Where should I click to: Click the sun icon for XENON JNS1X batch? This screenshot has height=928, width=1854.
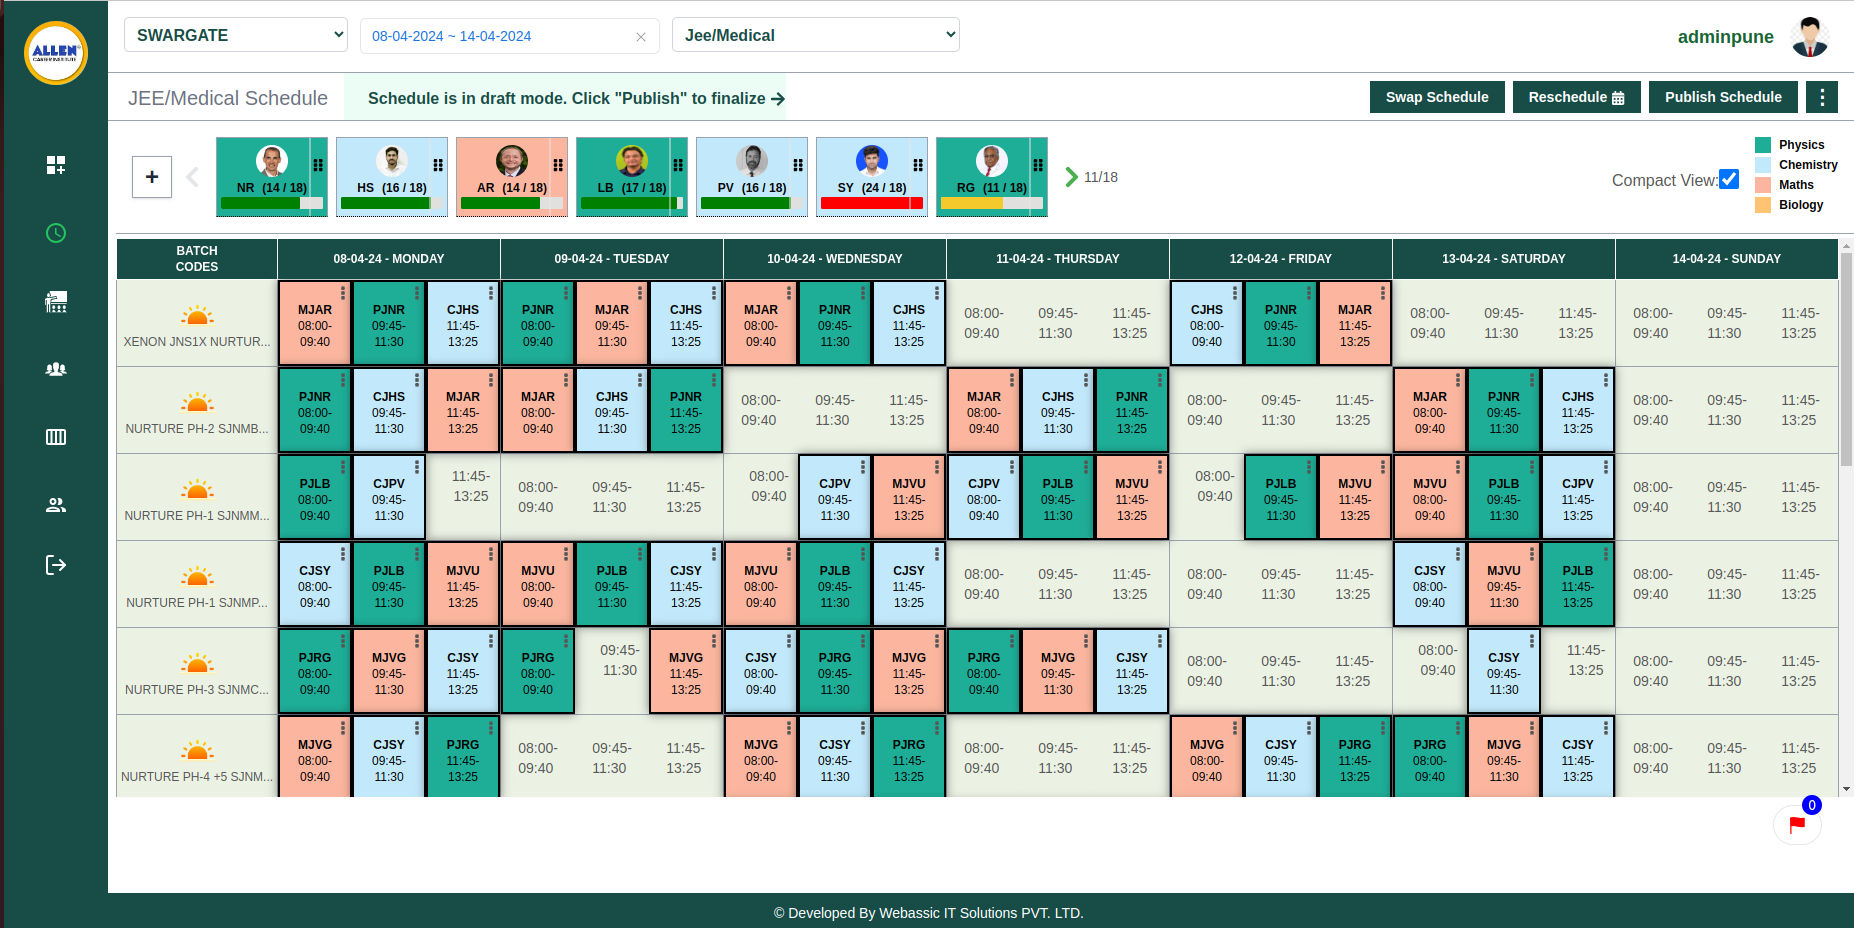[197, 316]
